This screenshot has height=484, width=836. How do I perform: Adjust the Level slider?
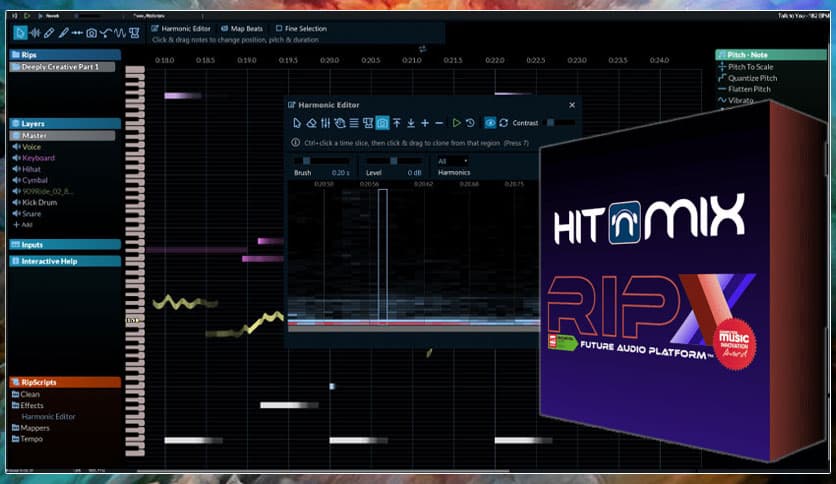coord(393,160)
